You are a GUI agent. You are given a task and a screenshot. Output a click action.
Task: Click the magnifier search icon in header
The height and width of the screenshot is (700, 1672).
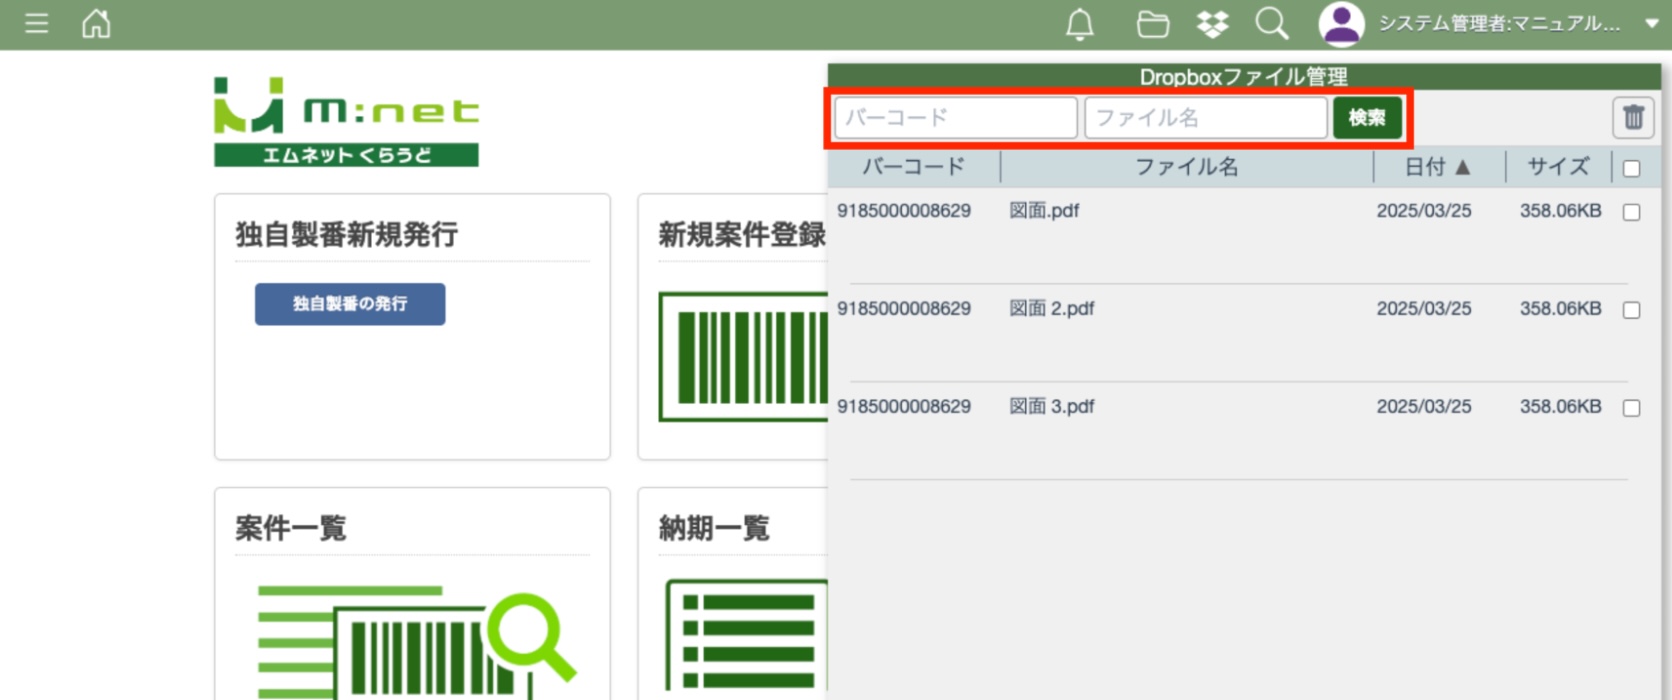(1271, 24)
